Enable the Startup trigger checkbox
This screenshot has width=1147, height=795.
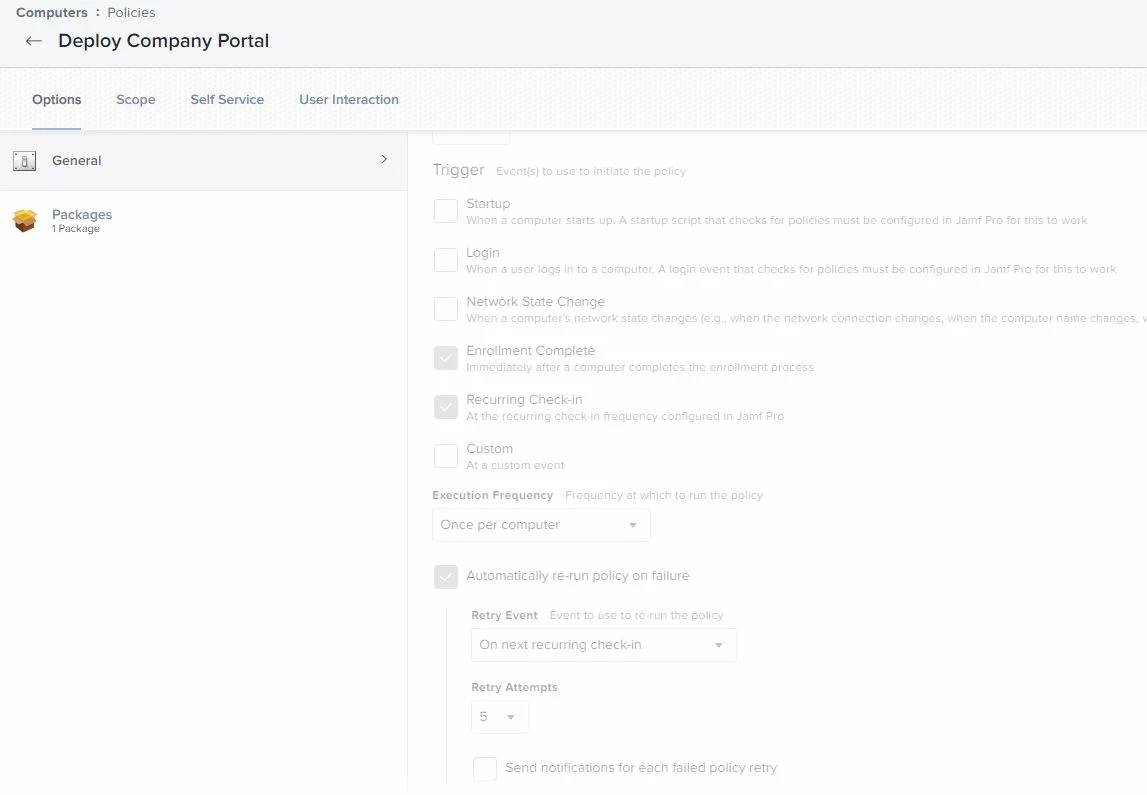(x=445, y=211)
